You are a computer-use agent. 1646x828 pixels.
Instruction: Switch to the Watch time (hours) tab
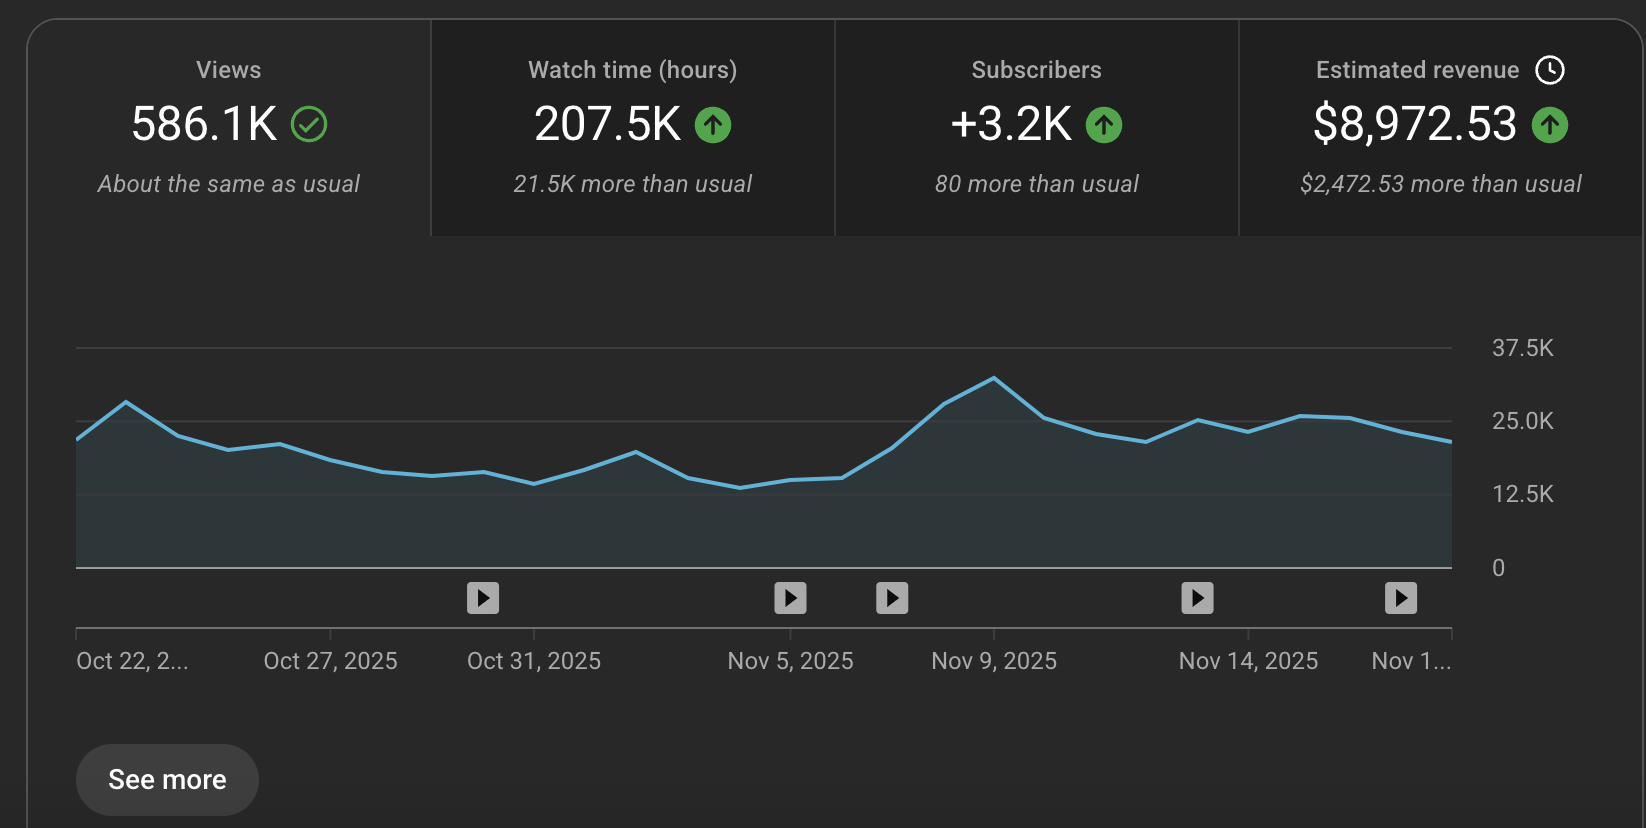pos(632,127)
